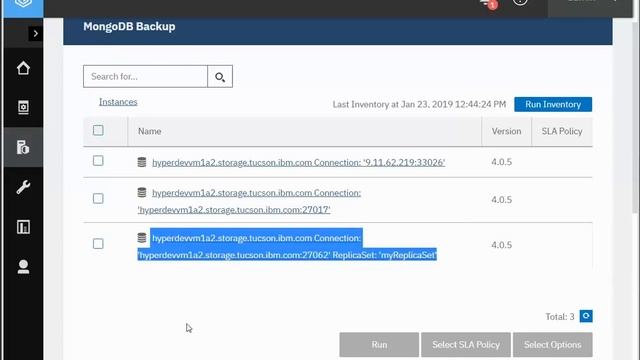Click version 4.0.5 in the 27017 row
This screenshot has width=640, height=360.
click(502, 200)
